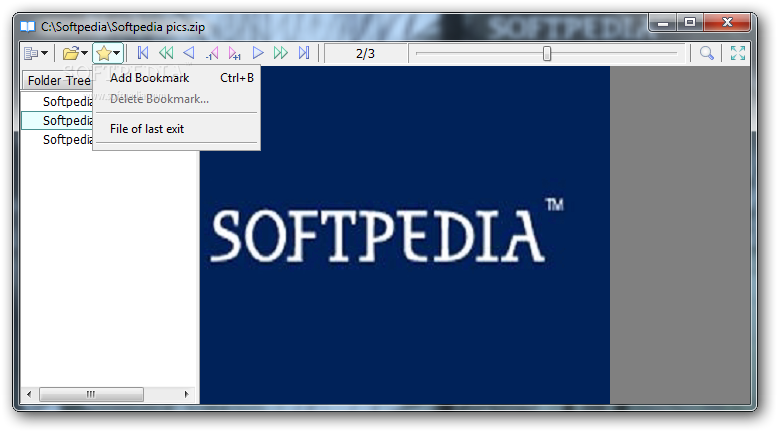Image resolution: width=778 pixels, height=432 pixels.
Task: Step back one page with -1 arrow
Action: [x=212, y=53]
